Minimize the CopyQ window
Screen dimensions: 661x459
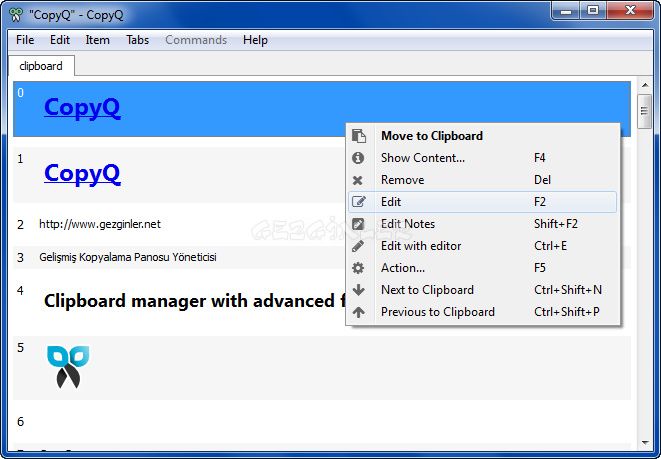[x=566, y=11]
